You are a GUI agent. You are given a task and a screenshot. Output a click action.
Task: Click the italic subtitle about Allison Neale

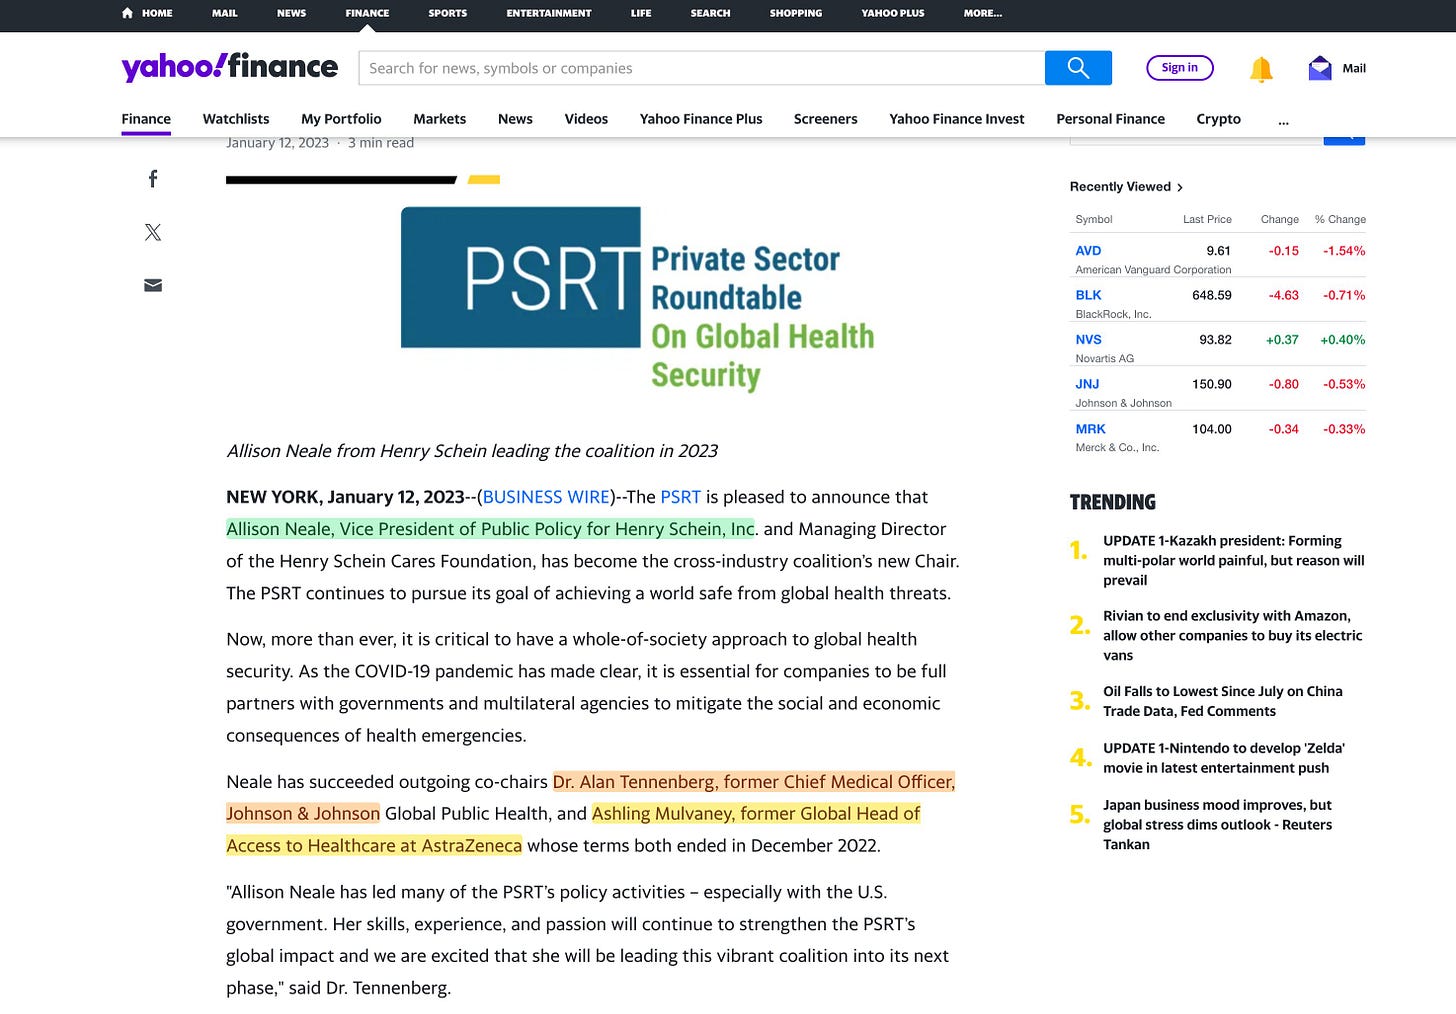(x=472, y=451)
